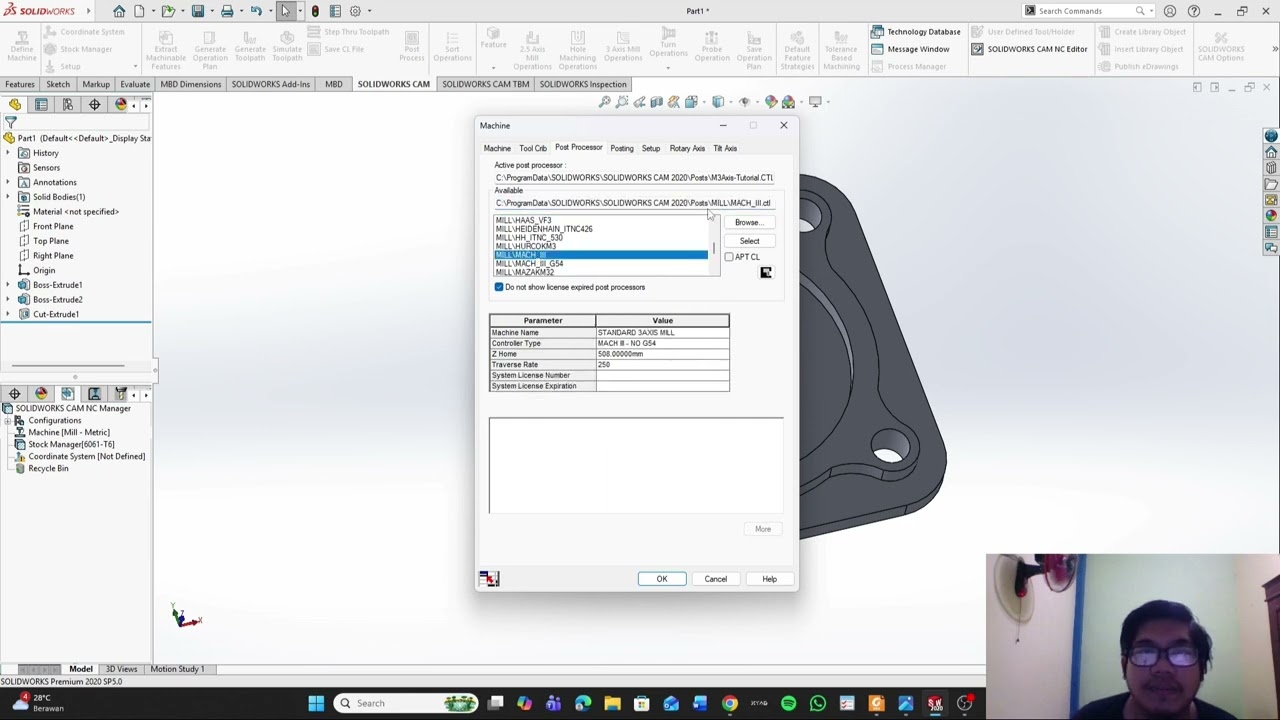Expand the Boss-Extrude2 feature
The image size is (1280, 720).
pos(9,300)
